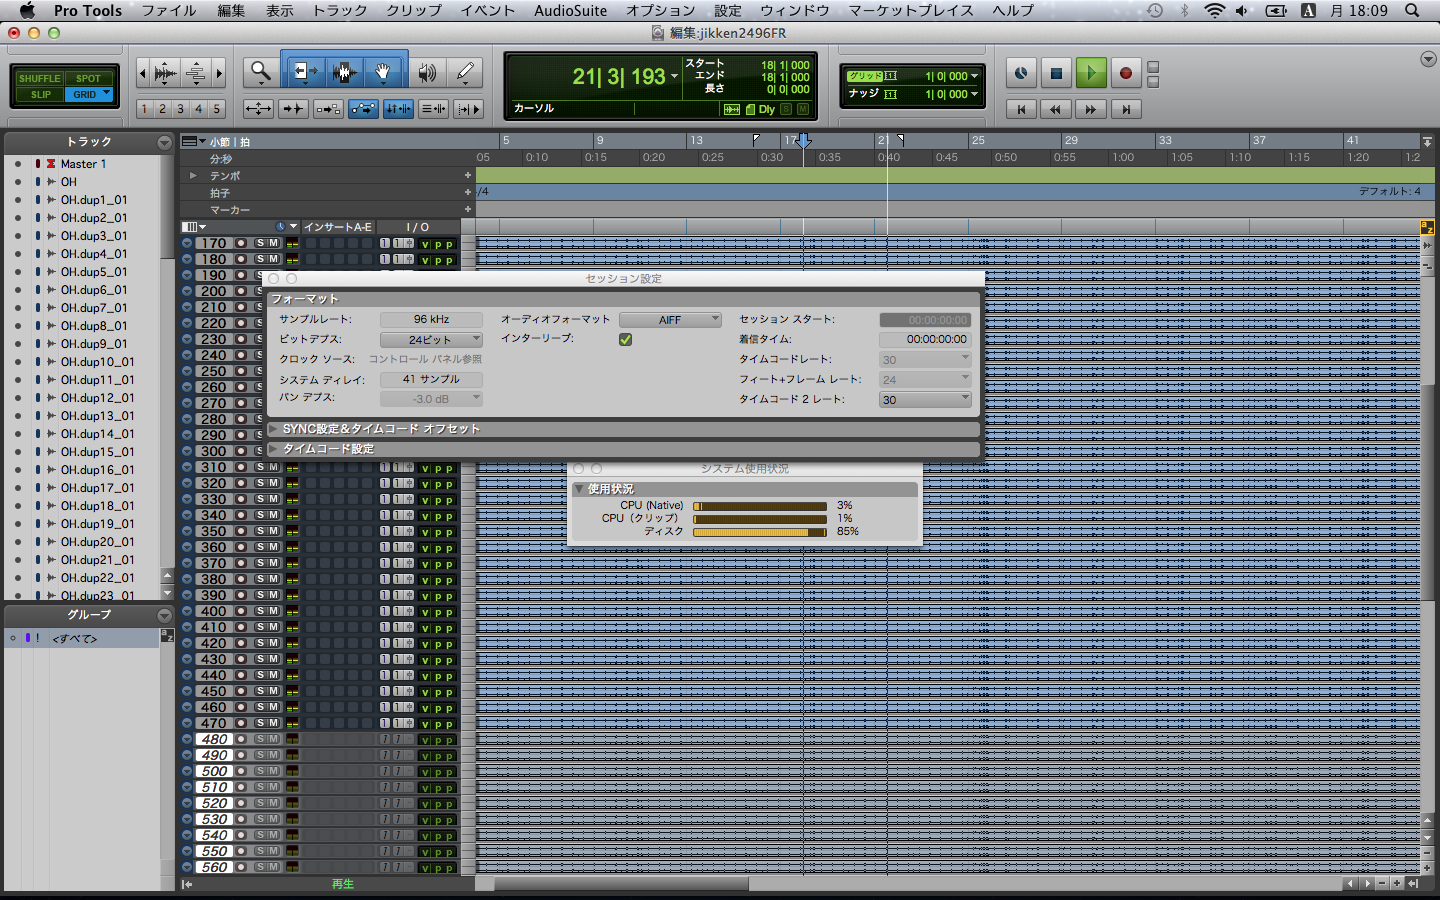1440x900 pixels.
Task: Recall zoom preset 1
Action: [144, 109]
